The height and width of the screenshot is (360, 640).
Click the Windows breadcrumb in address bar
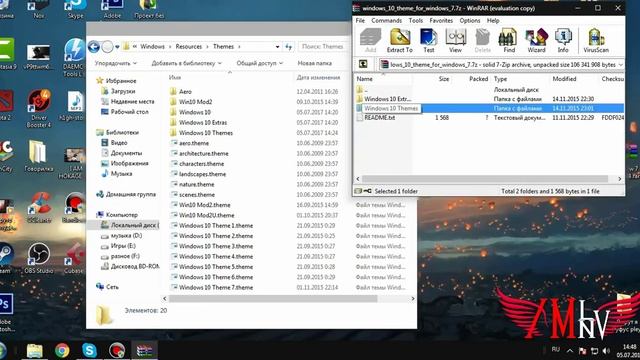pyautogui.click(x=152, y=47)
